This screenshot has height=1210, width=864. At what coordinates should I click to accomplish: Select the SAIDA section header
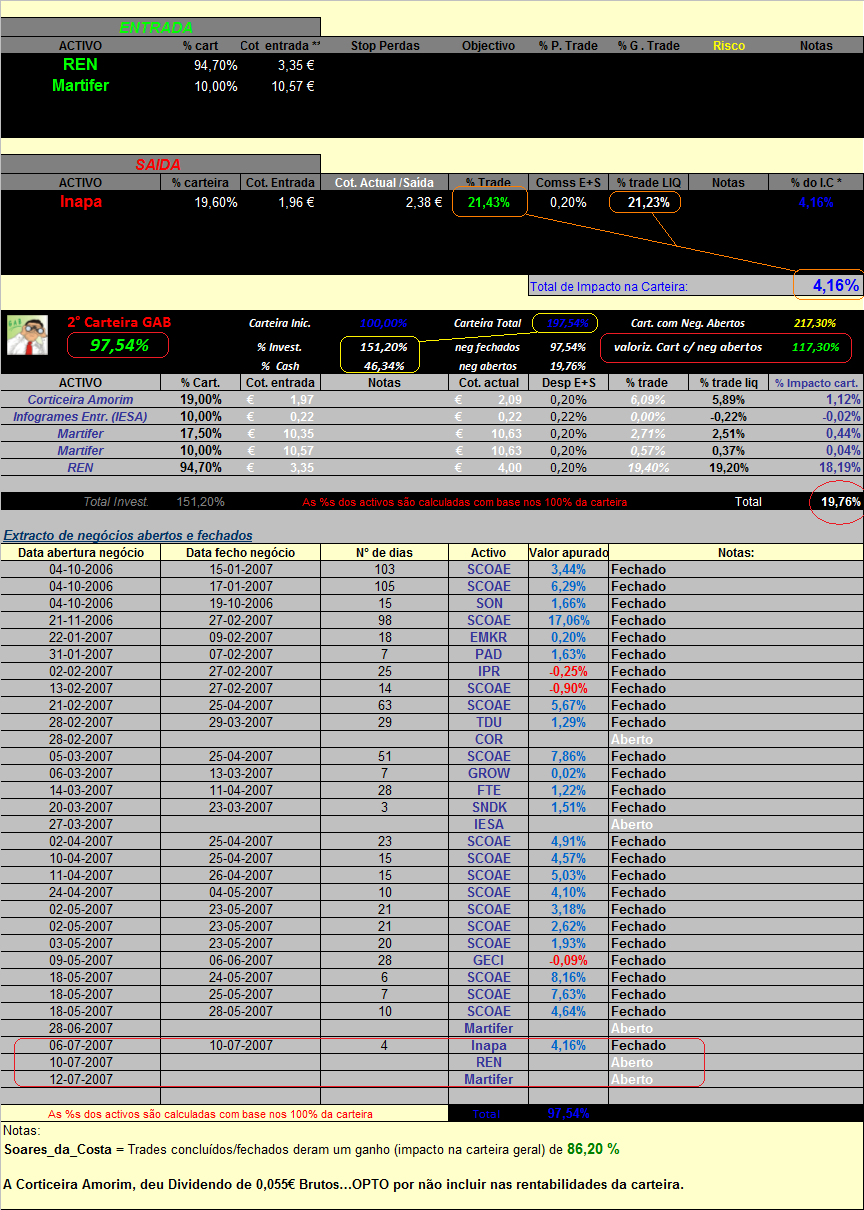click(x=158, y=164)
